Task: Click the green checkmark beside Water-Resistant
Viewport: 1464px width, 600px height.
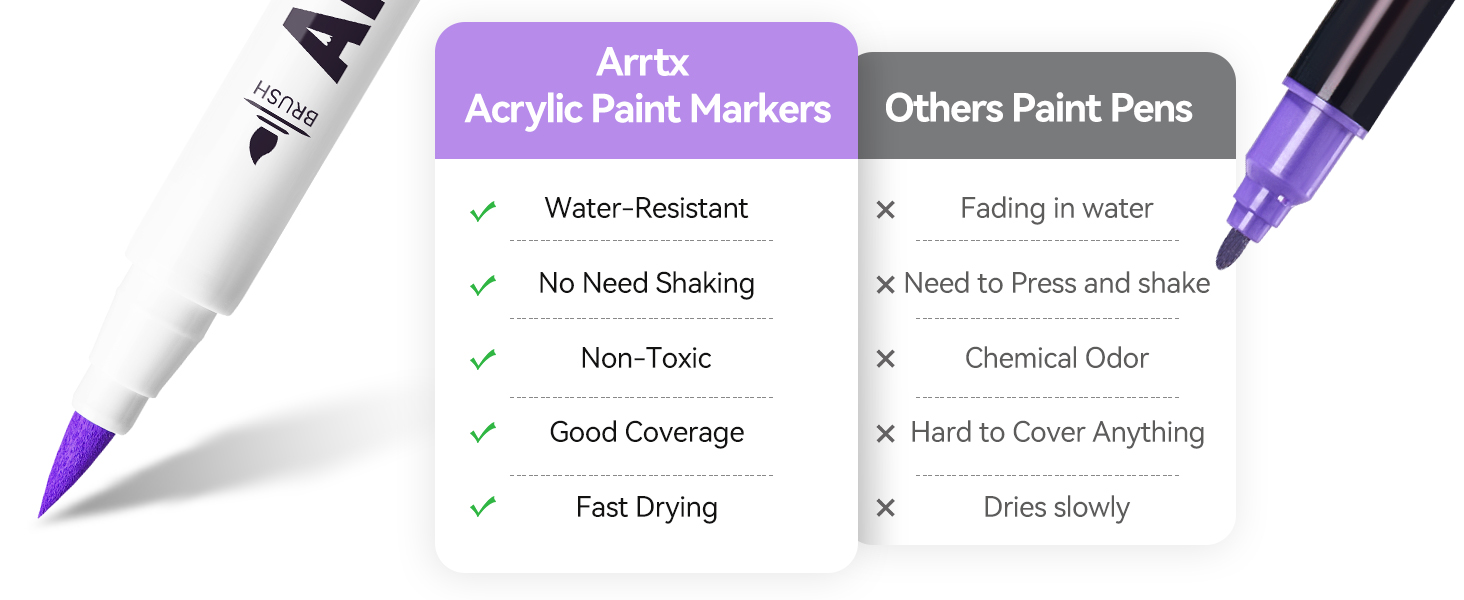Action: [x=483, y=211]
